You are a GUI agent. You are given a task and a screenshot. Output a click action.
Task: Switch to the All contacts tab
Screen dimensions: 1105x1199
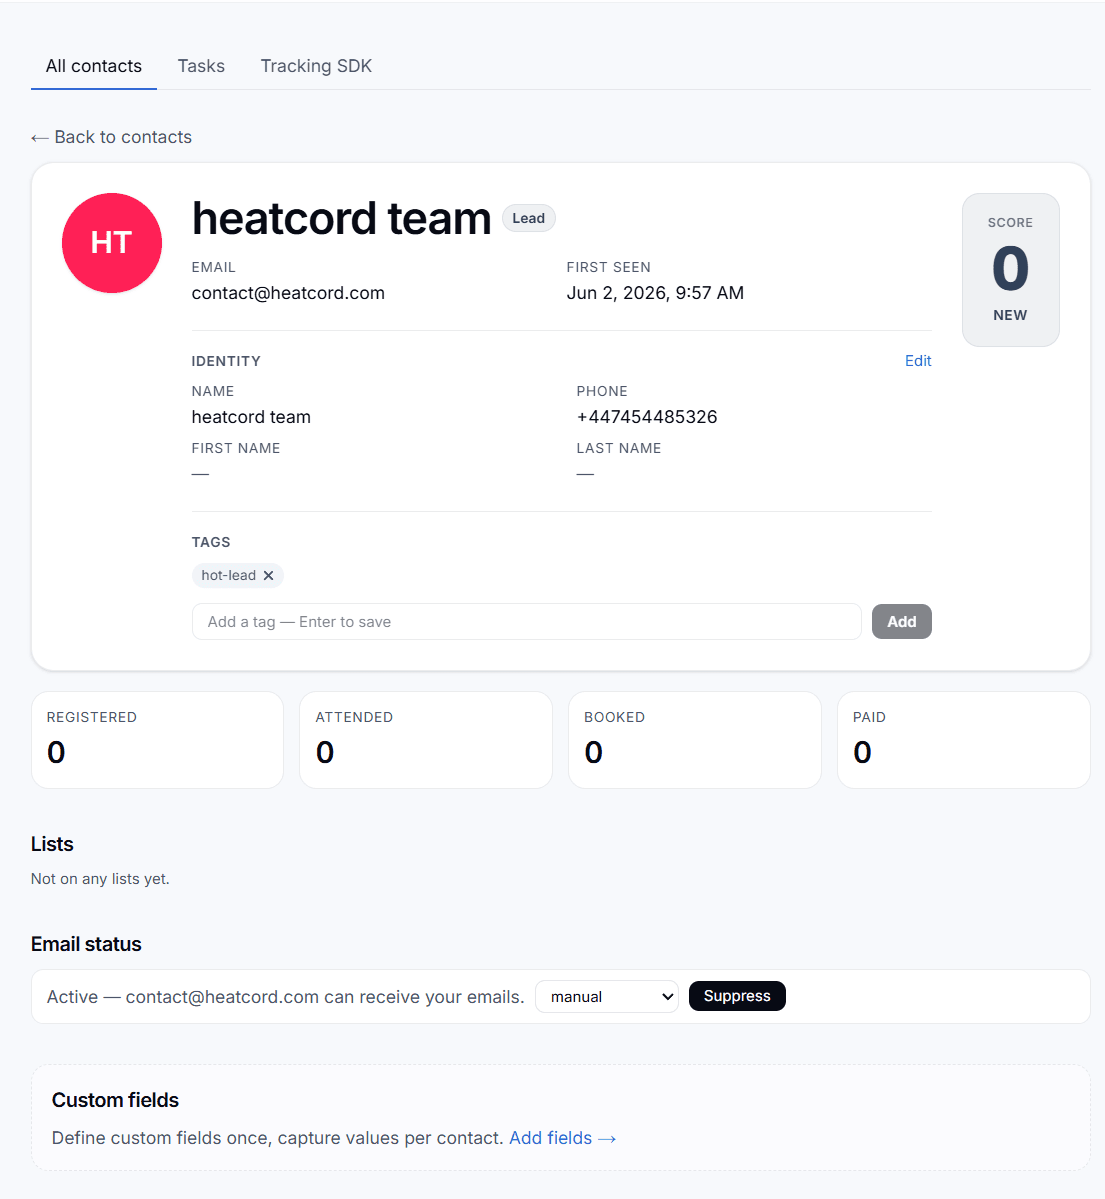pos(93,66)
